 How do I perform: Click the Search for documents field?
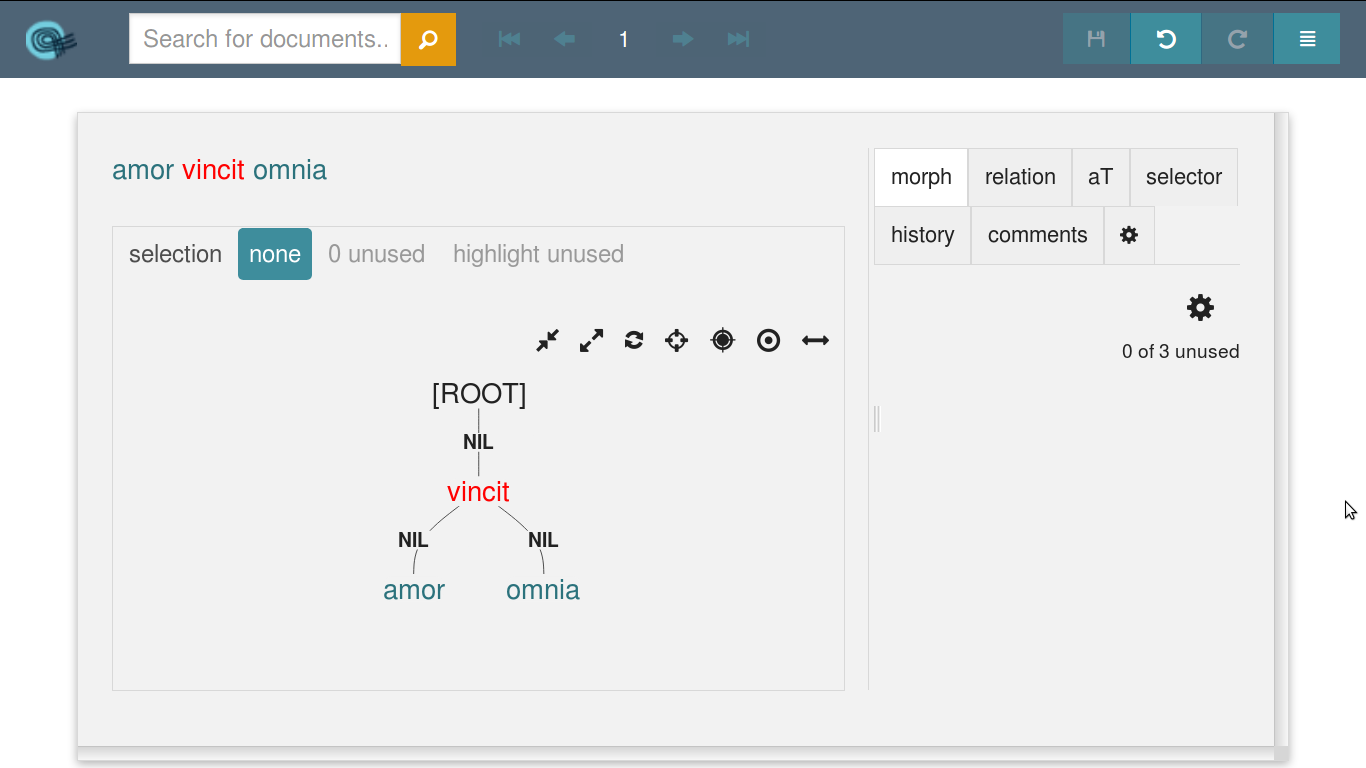265,39
